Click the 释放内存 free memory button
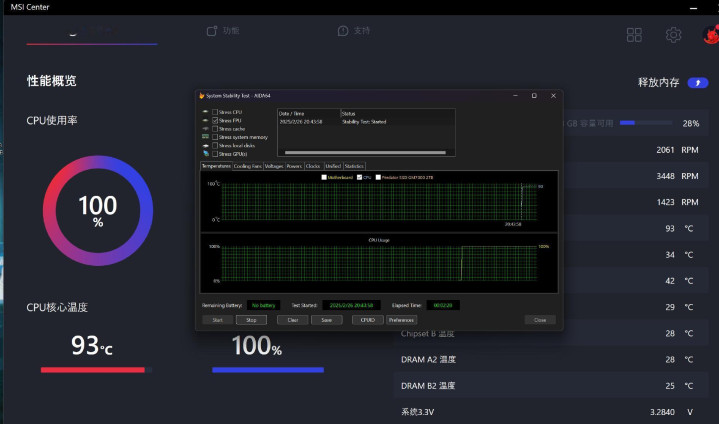Image resolution: width=719 pixels, height=424 pixels. pyautogui.click(x=697, y=83)
